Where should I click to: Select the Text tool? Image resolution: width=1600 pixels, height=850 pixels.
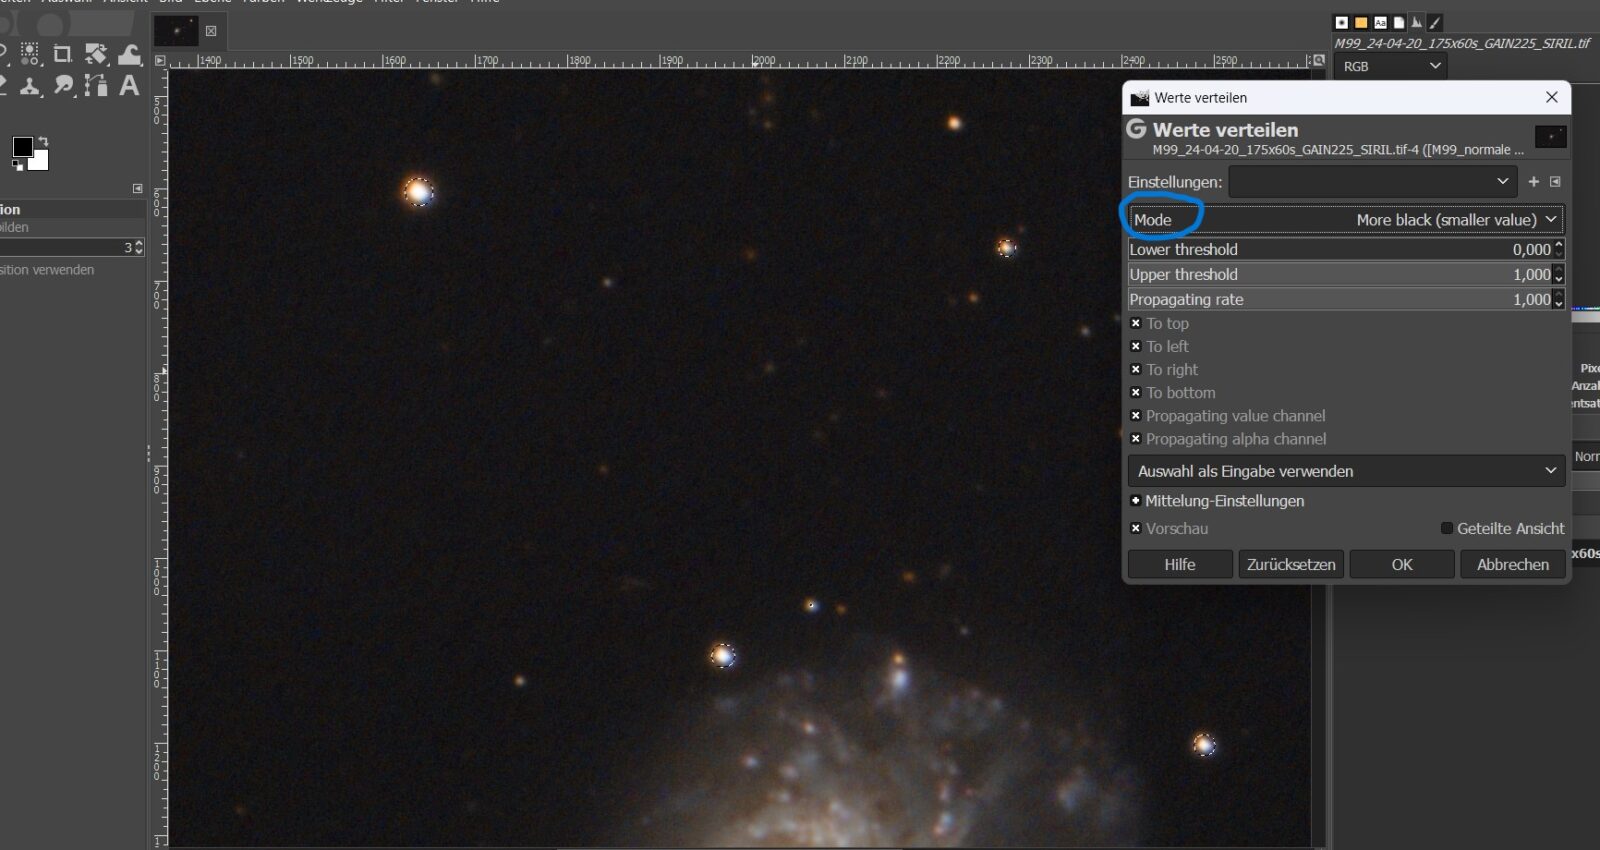click(129, 86)
